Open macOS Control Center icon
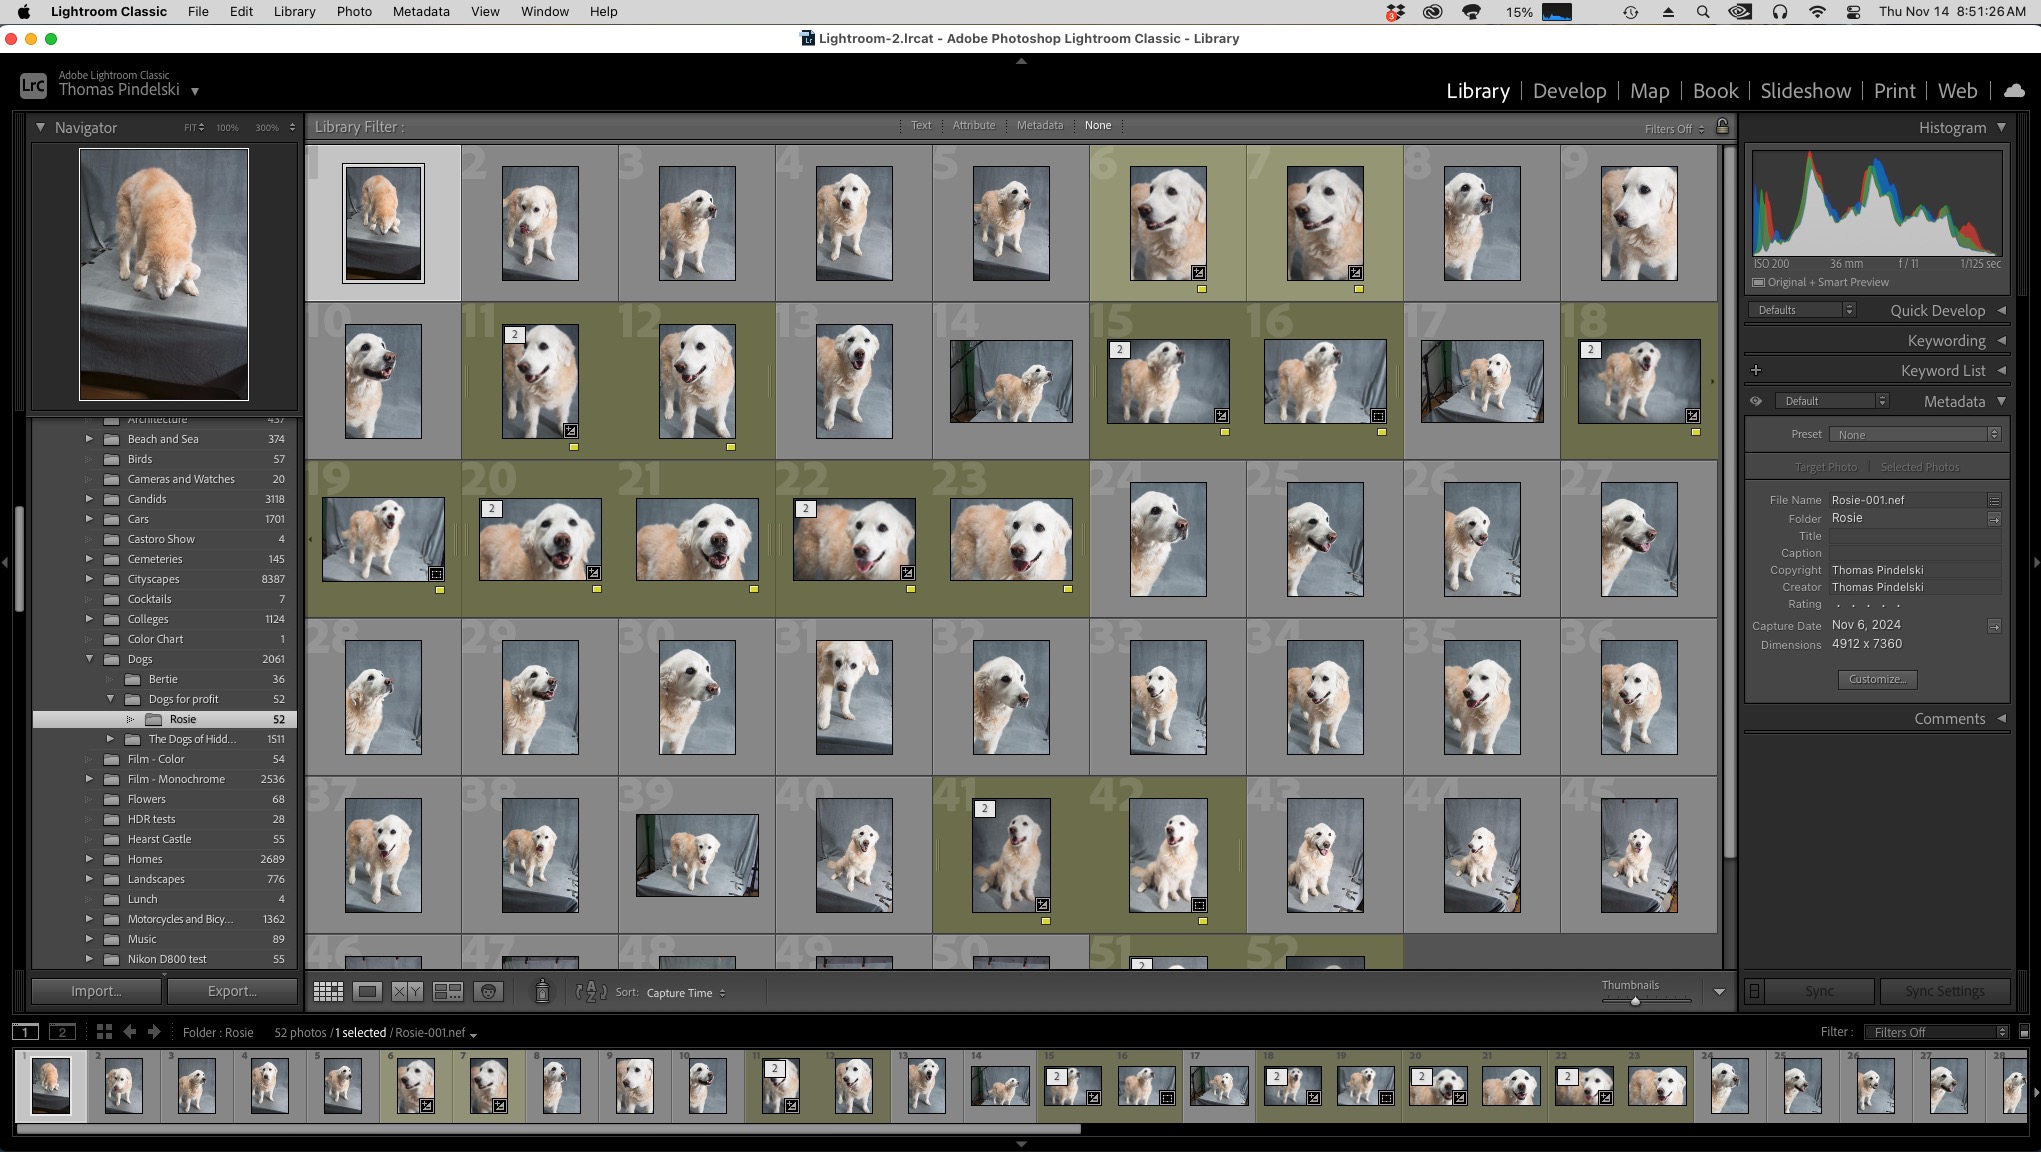This screenshot has height=1152, width=2041. pyautogui.click(x=1853, y=12)
